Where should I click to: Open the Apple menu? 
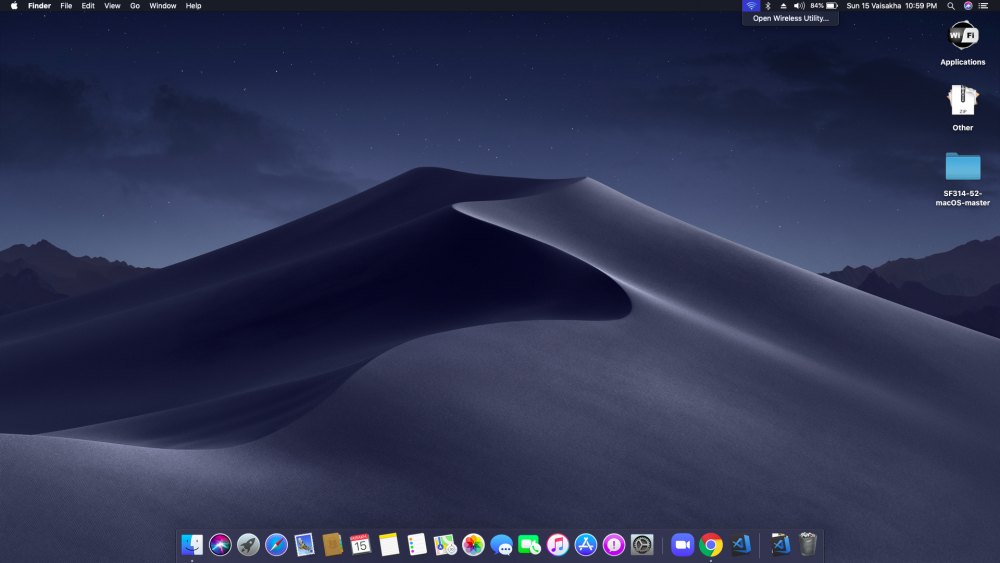pyautogui.click(x=14, y=6)
